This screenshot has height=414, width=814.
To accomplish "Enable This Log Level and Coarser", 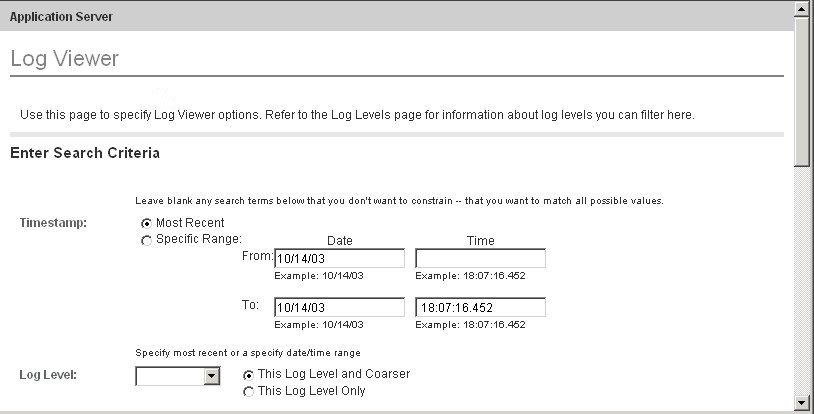I will coord(248,375).
